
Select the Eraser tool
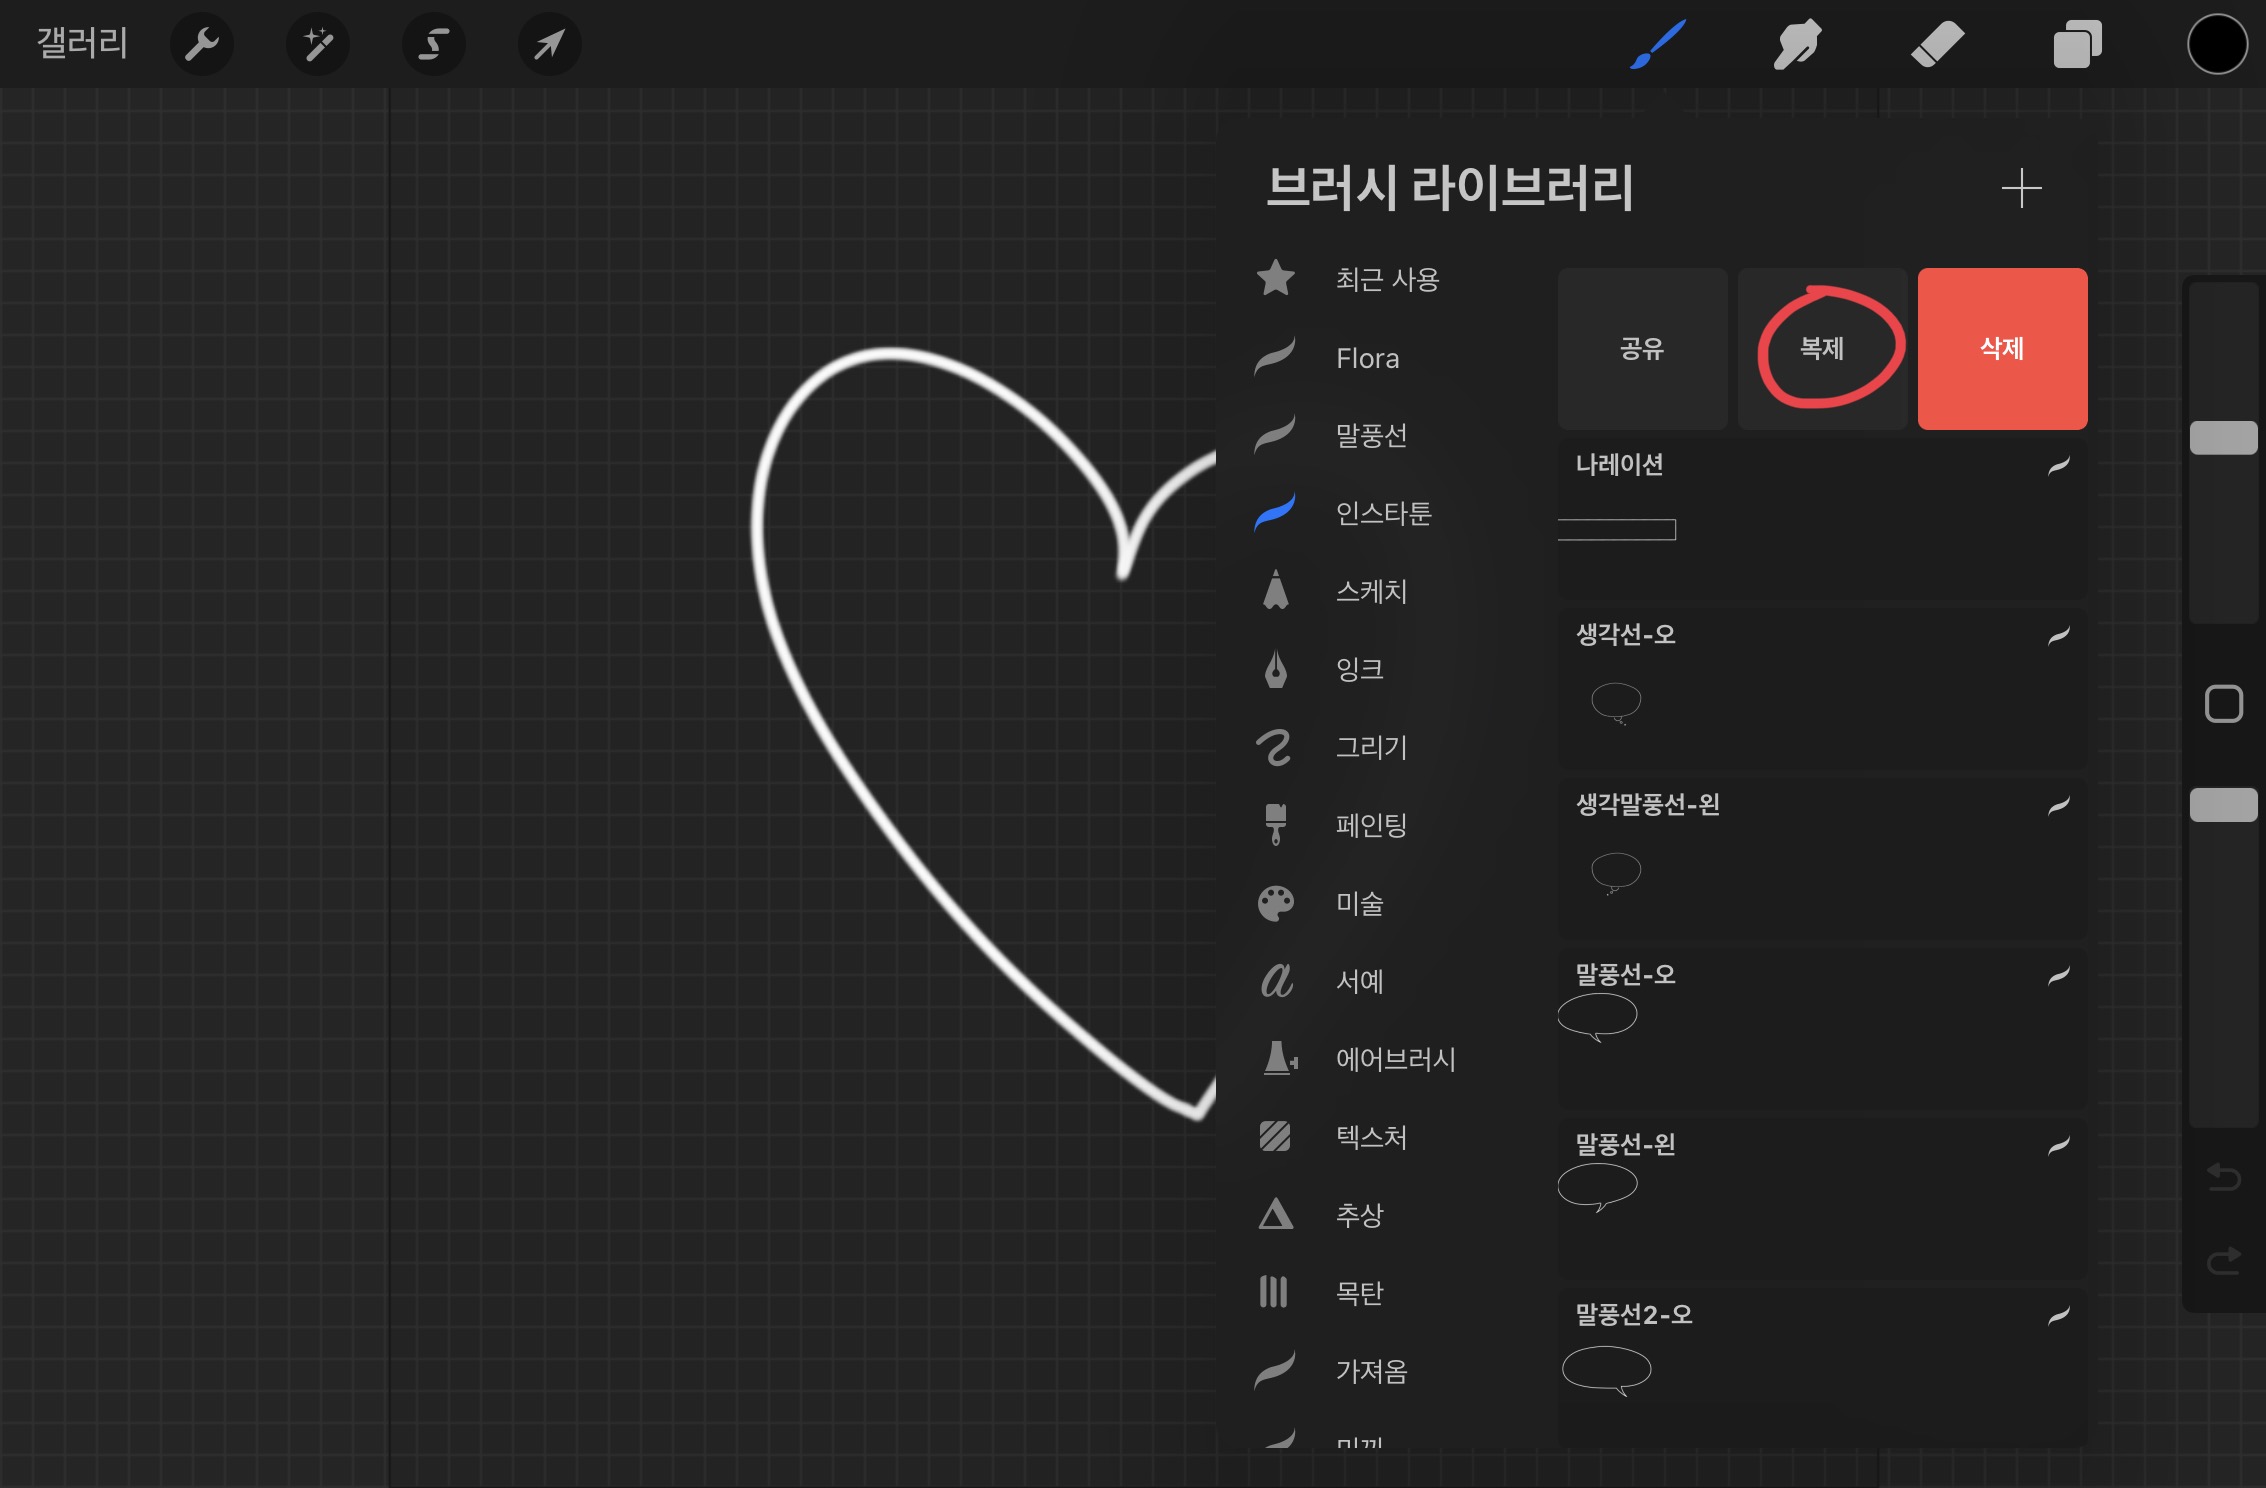[1937, 44]
